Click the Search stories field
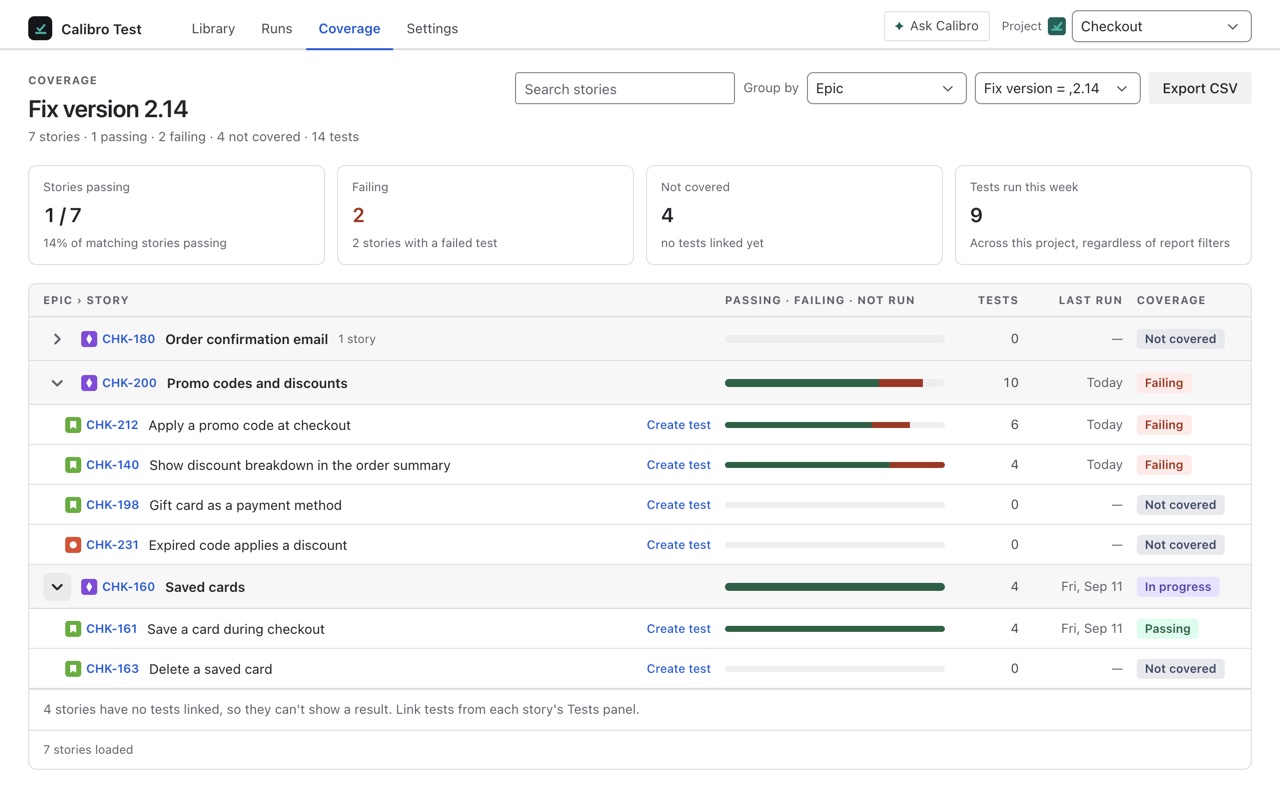This screenshot has width=1280, height=800. click(x=625, y=88)
